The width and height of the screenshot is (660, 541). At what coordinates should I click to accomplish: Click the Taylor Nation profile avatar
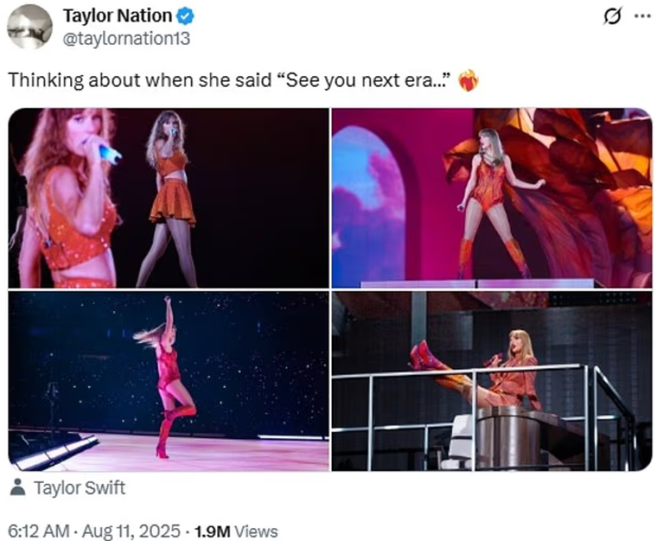[x=30, y=27]
